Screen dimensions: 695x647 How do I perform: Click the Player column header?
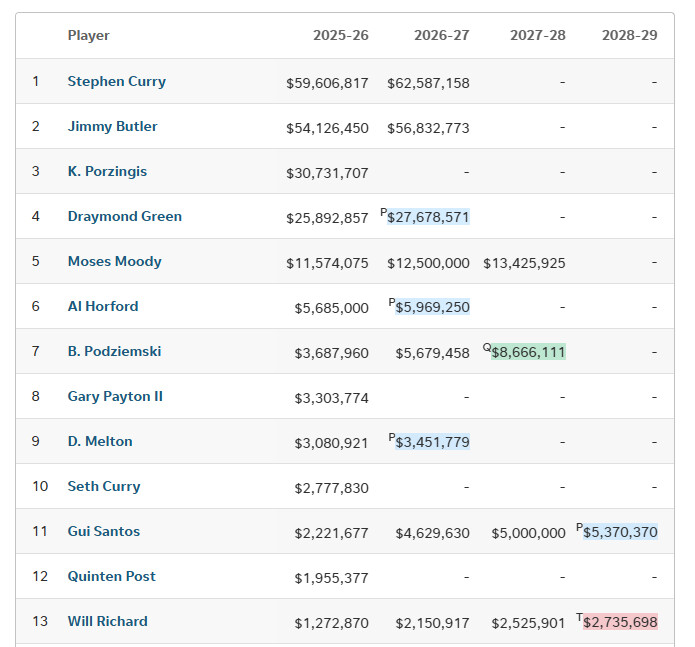coord(88,36)
